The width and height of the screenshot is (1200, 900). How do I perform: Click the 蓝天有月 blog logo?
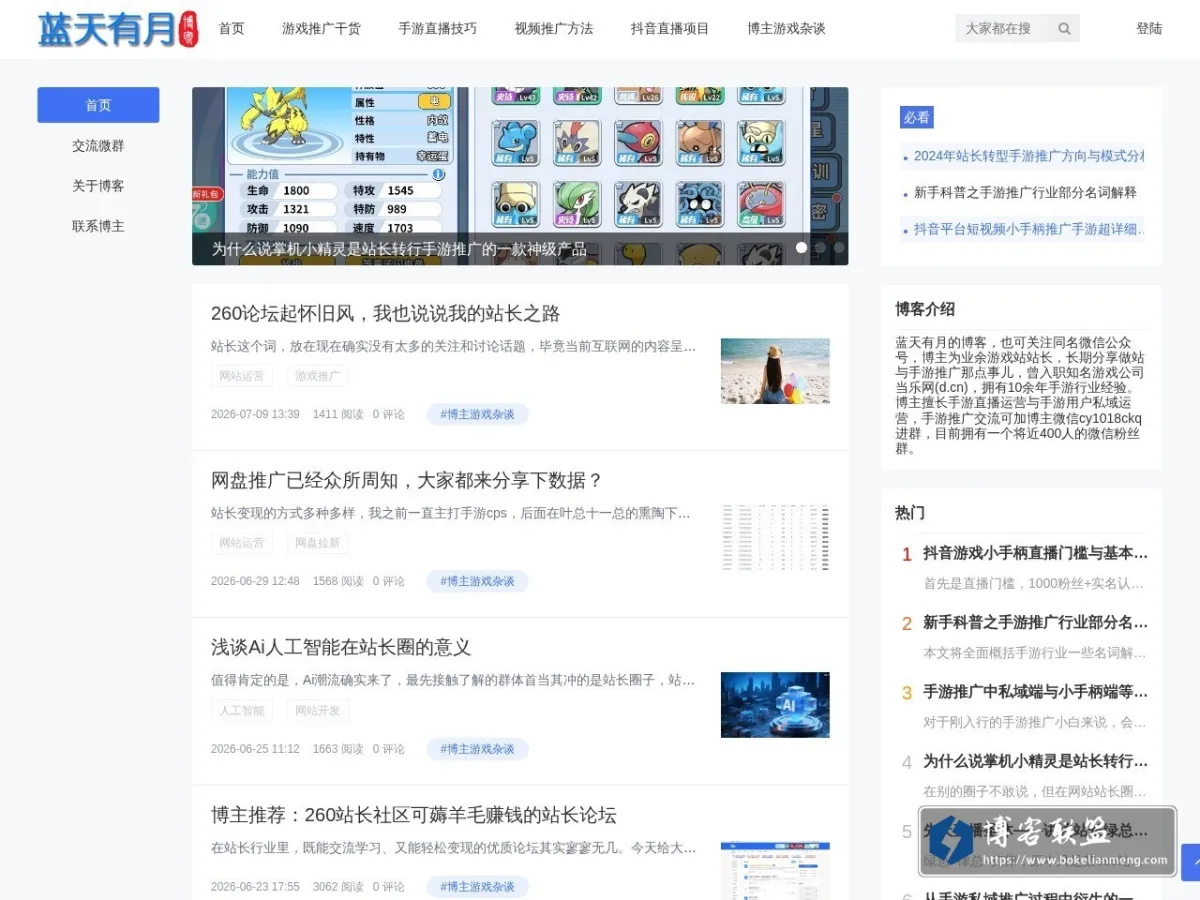pos(118,29)
